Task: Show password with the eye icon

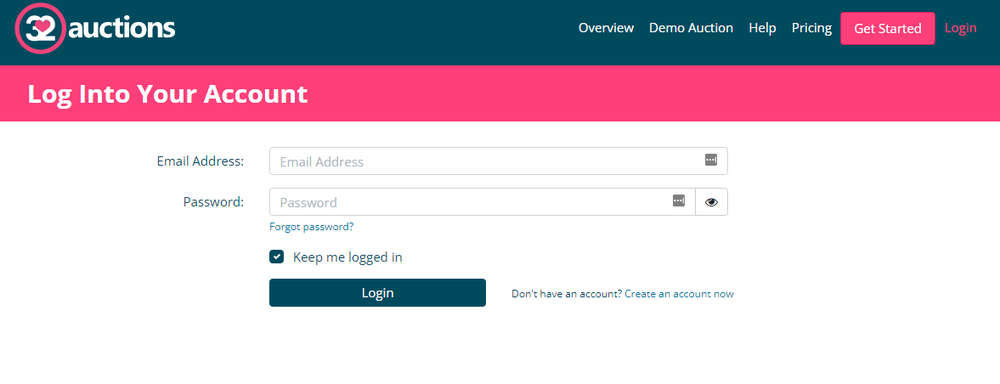Action: point(712,202)
